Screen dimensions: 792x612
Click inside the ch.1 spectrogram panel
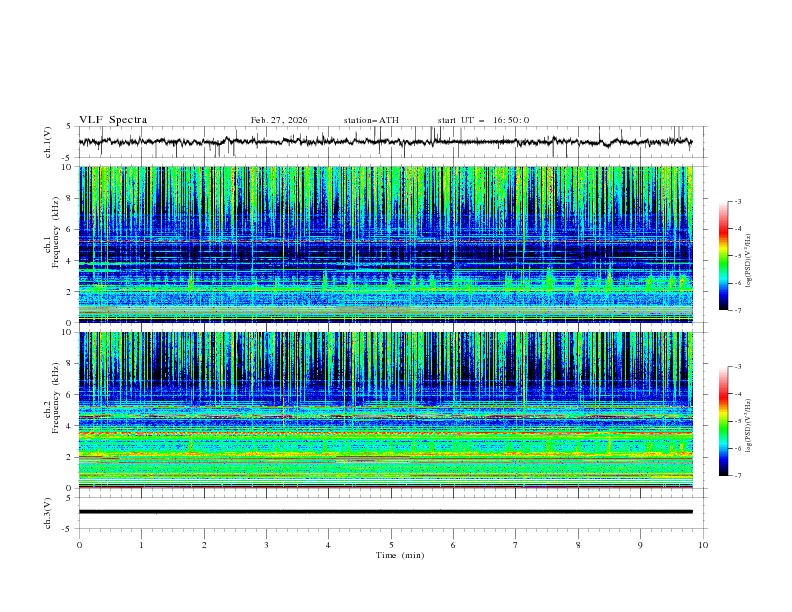tap(385, 244)
